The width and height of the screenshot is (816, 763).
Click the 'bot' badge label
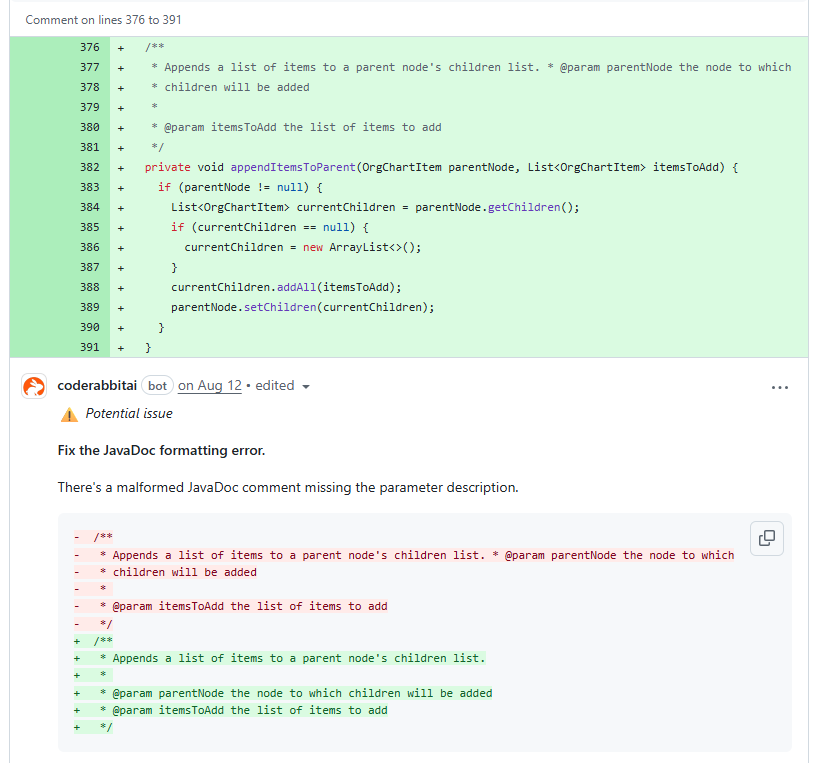(158, 386)
